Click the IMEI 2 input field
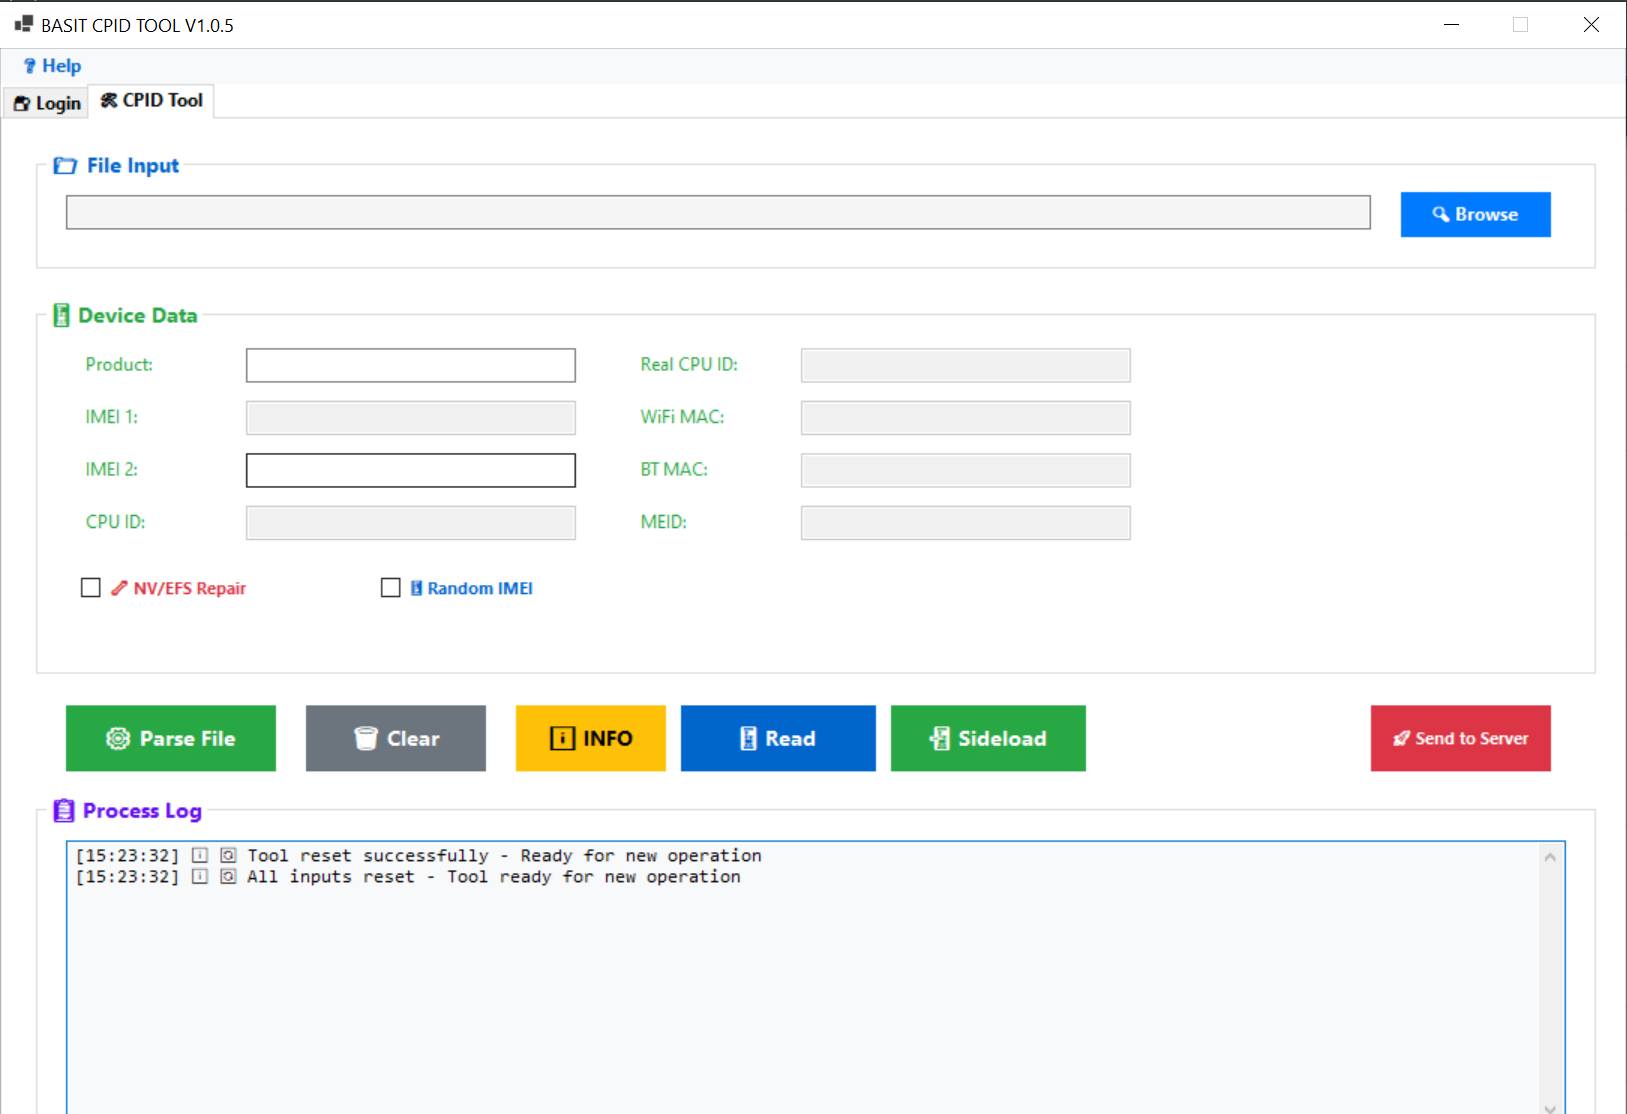Image resolution: width=1627 pixels, height=1114 pixels. (x=411, y=470)
